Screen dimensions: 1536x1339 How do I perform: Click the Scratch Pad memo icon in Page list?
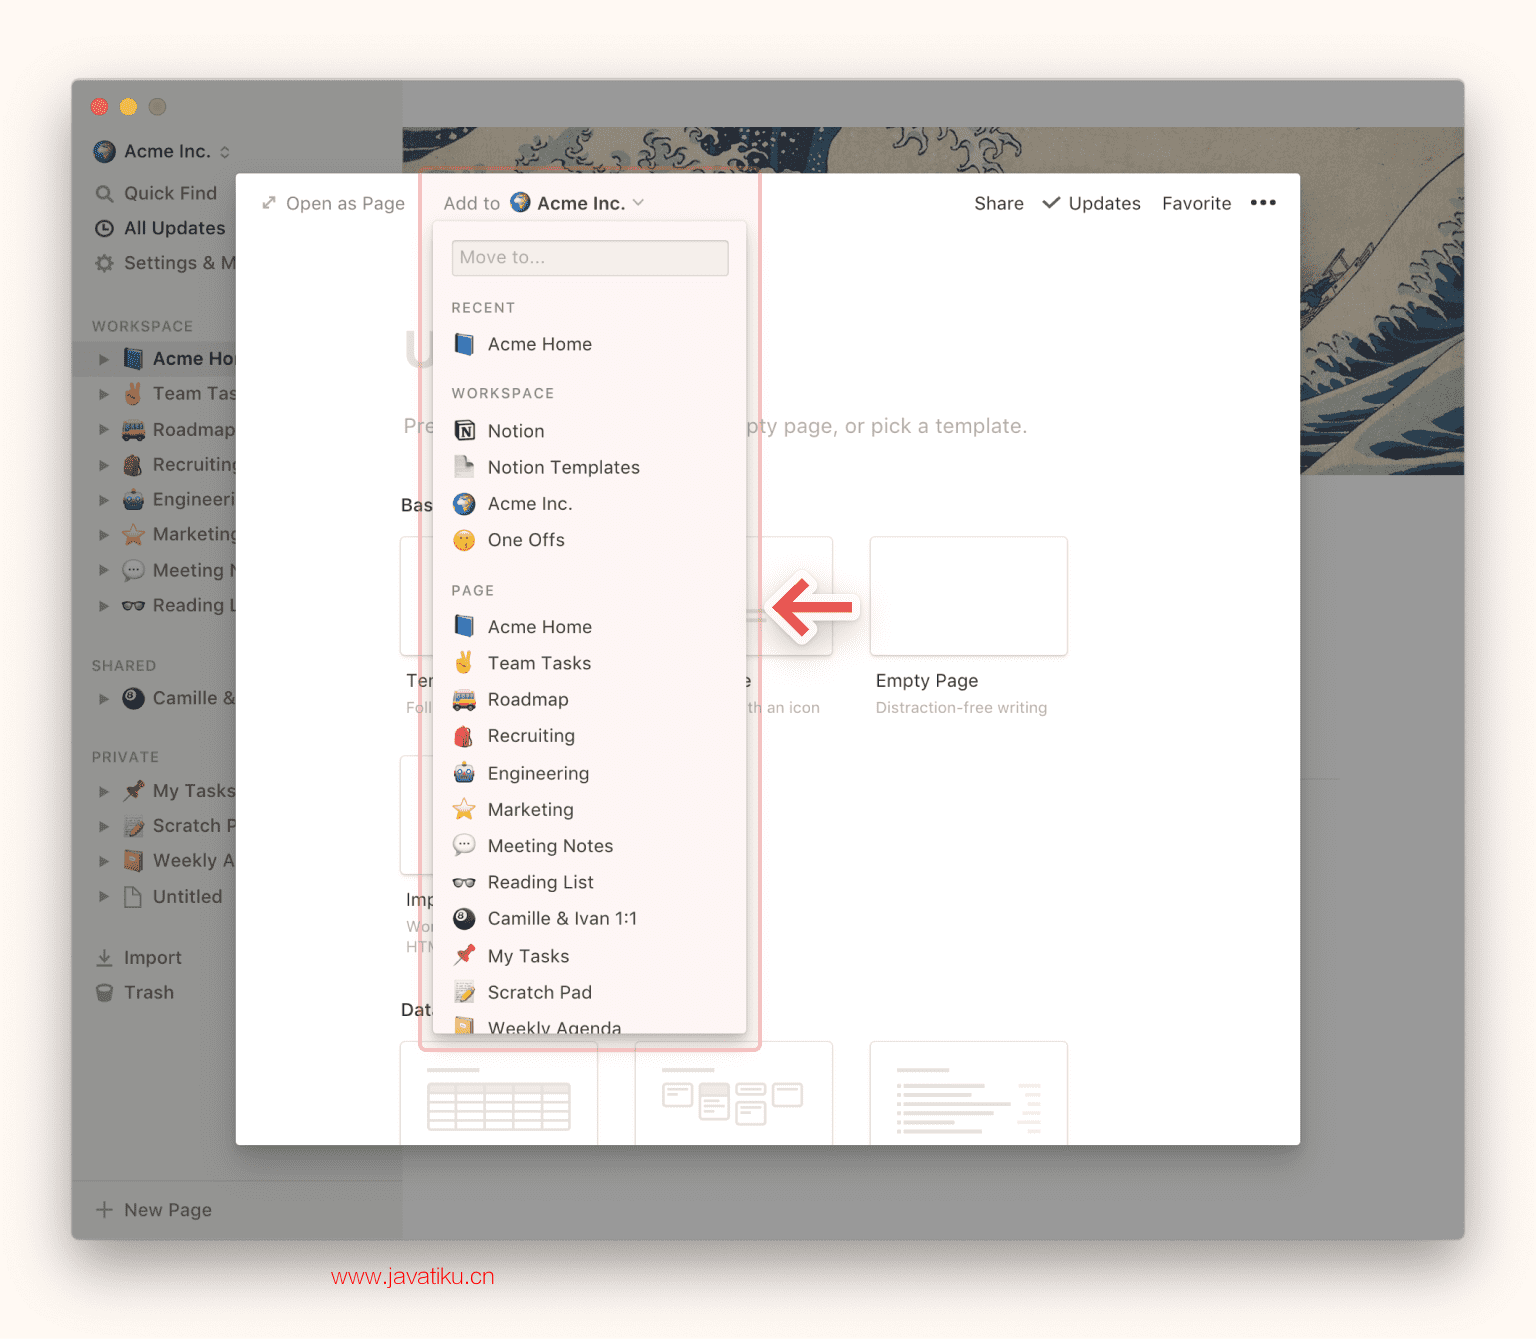464,992
